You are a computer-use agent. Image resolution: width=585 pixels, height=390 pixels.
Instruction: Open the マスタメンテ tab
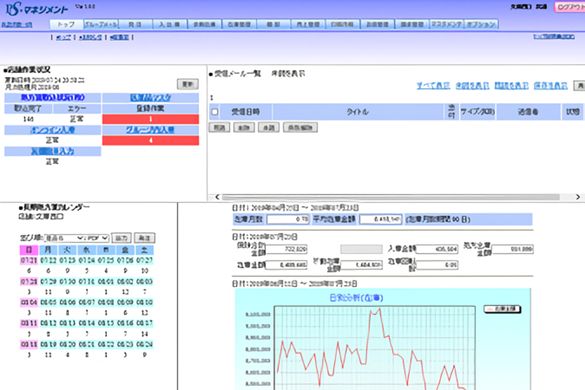[447, 24]
